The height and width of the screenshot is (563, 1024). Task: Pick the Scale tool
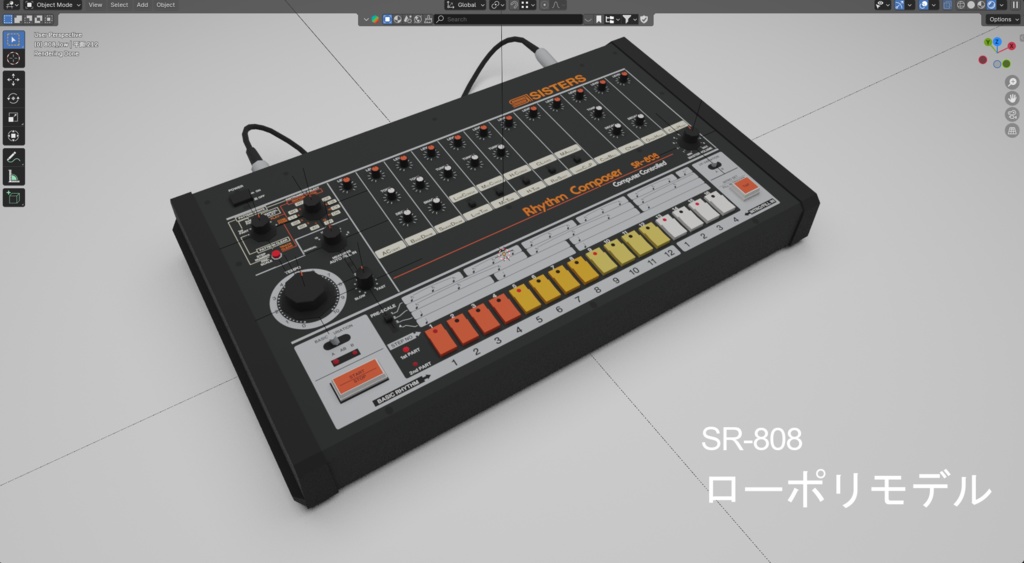click(13, 118)
